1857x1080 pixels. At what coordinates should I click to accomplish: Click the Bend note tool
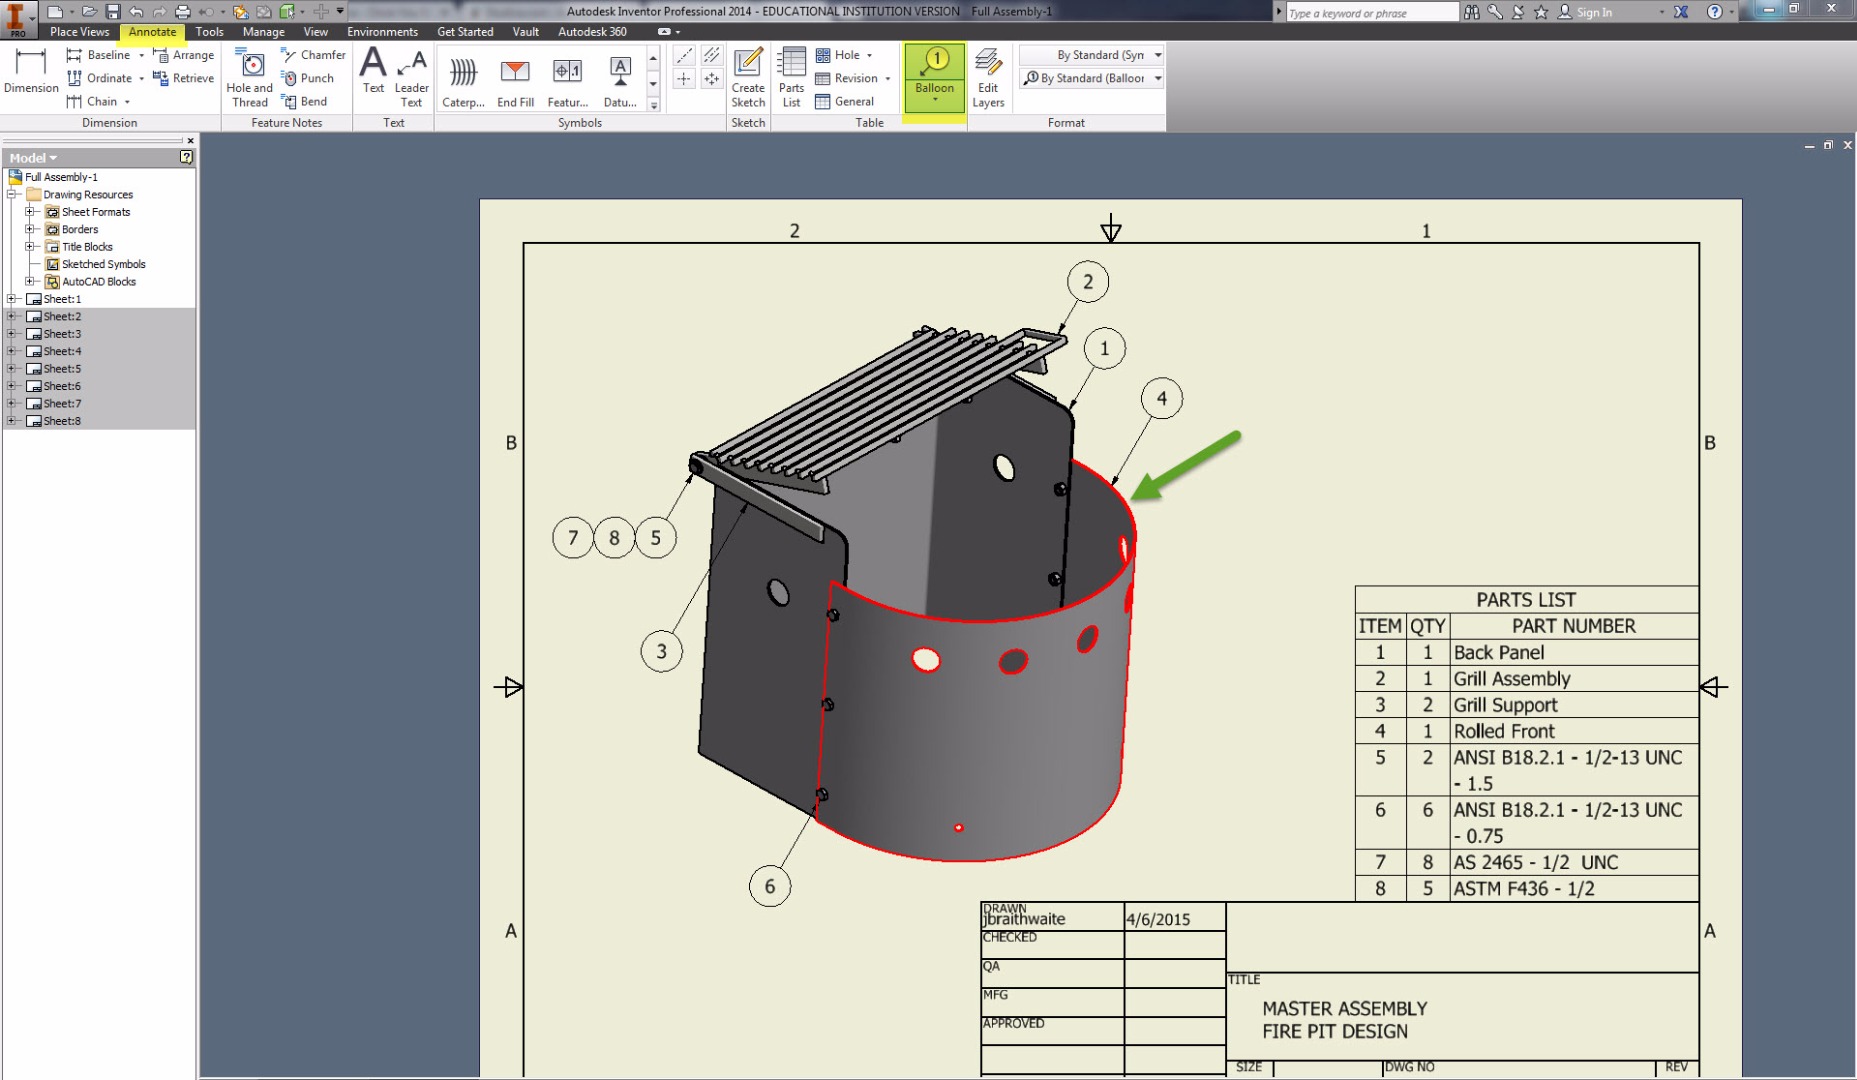[x=305, y=101]
